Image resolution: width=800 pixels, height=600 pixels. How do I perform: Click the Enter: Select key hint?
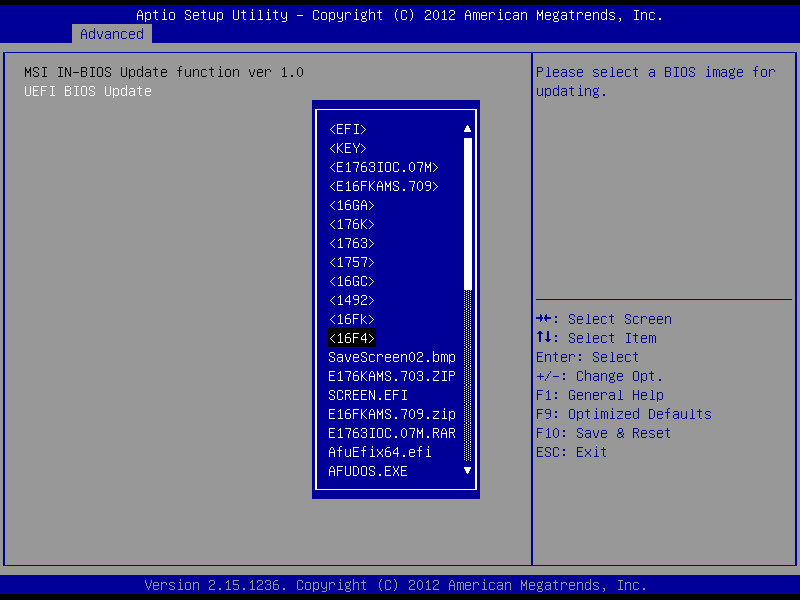[x=587, y=357]
